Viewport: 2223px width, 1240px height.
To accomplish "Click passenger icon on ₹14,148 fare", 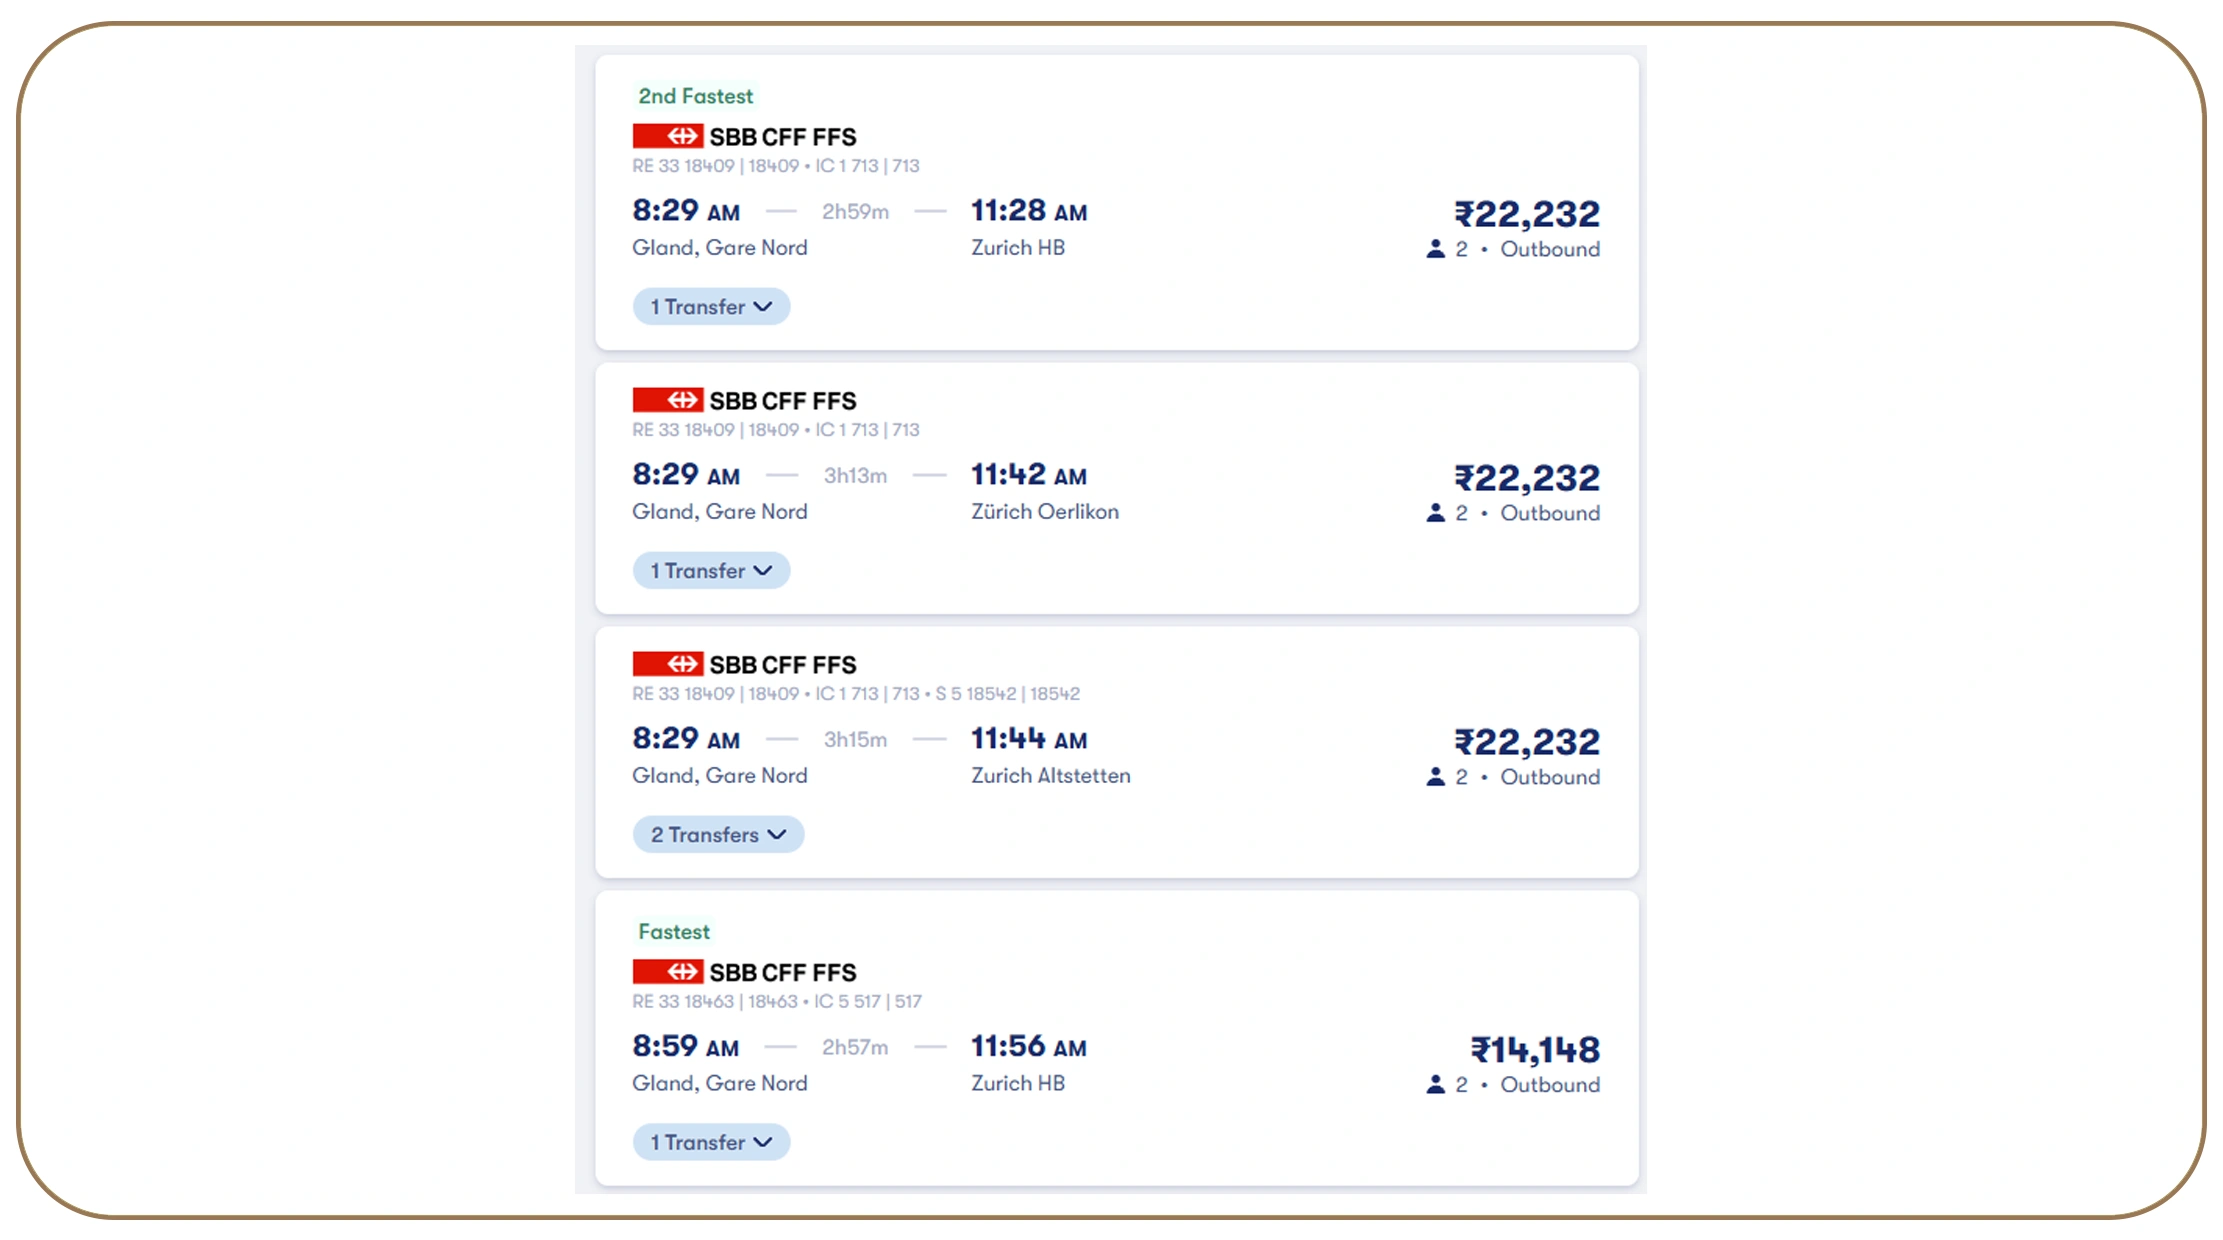I will click(x=1435, y=1084).
